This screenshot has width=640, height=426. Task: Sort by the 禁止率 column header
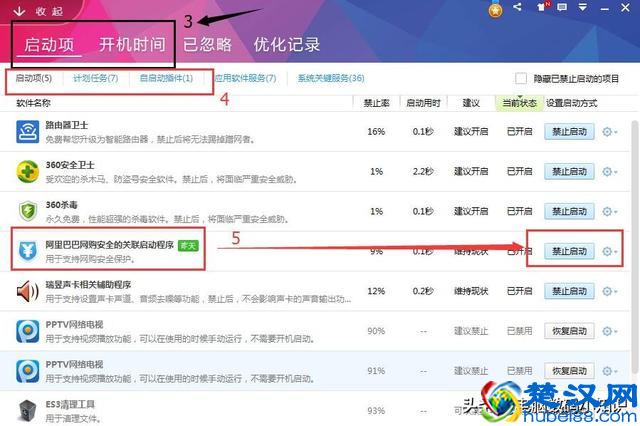click(x=376, y=103)
